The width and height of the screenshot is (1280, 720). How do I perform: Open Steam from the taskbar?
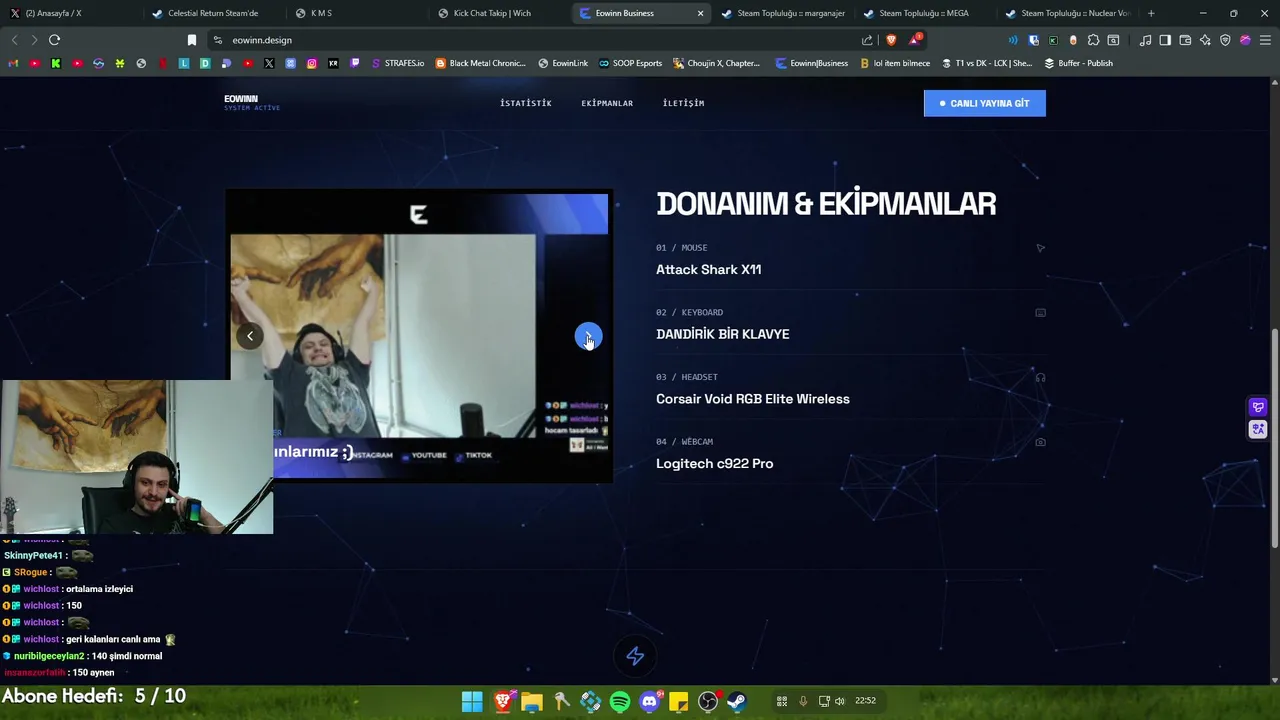(x=737, y=702)
